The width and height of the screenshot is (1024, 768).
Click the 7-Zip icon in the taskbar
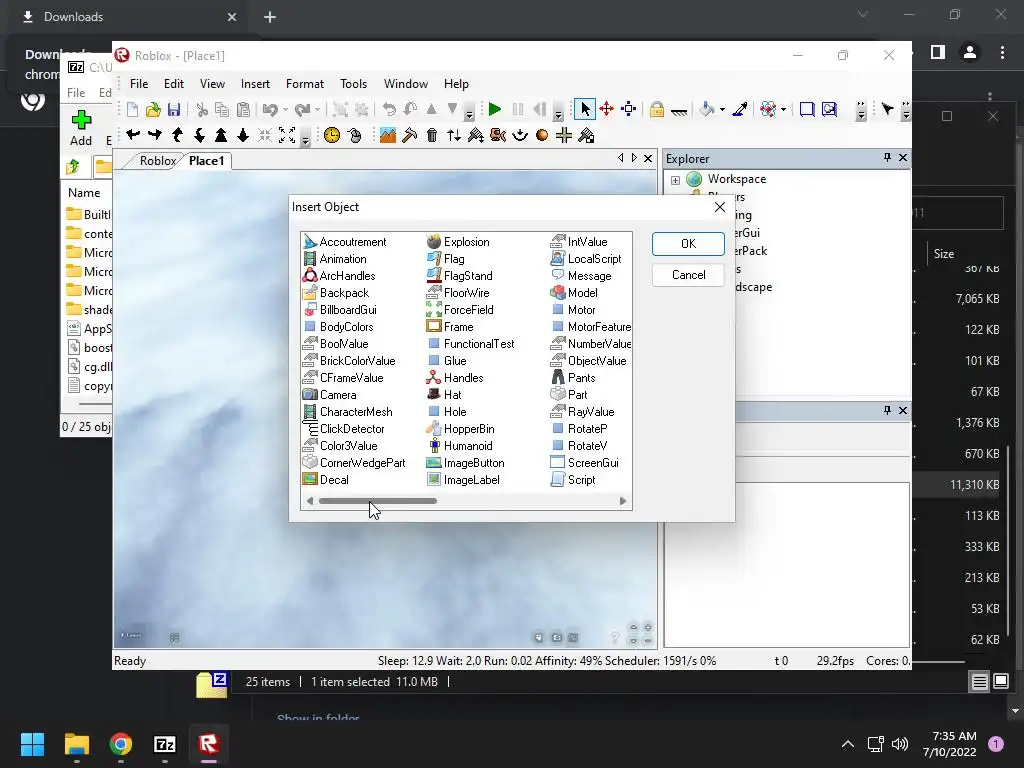(x=165, y=744)
